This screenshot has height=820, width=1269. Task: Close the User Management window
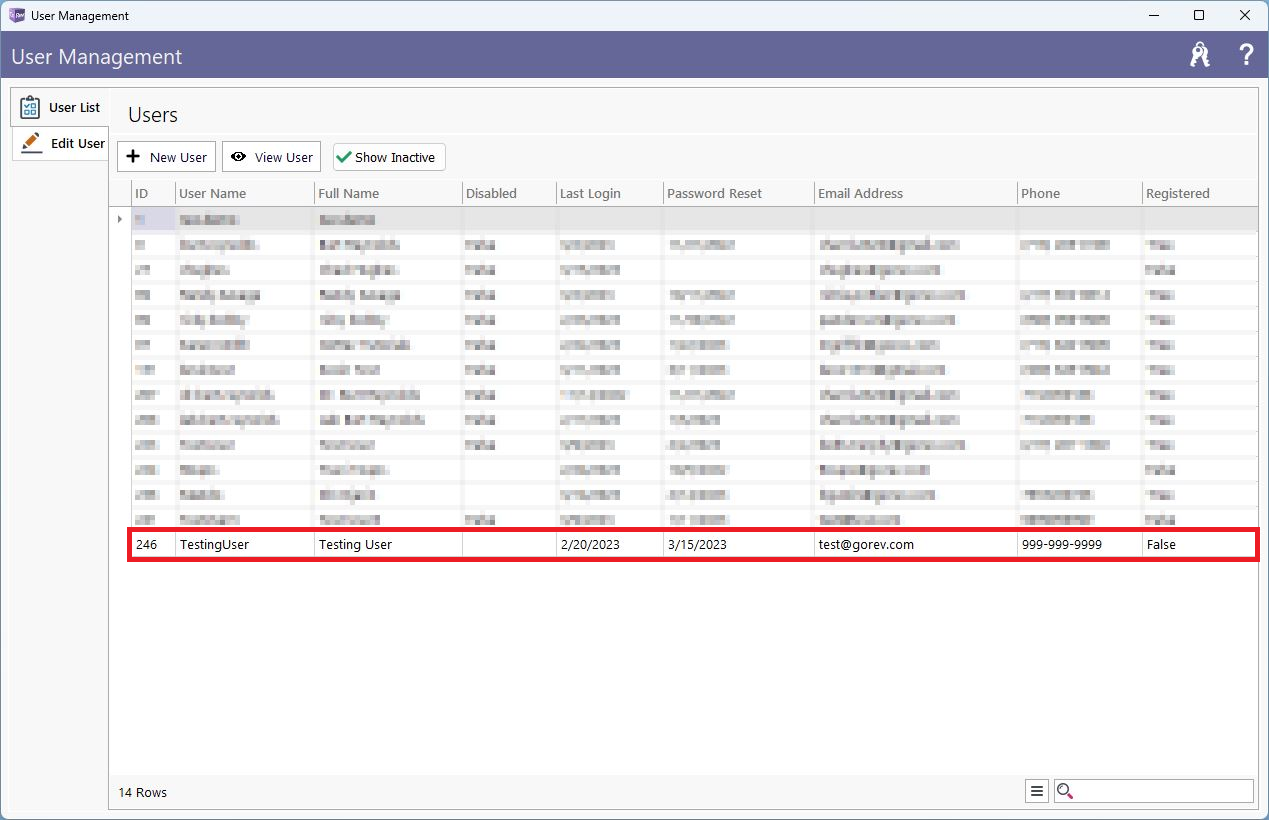[1245, 15]
